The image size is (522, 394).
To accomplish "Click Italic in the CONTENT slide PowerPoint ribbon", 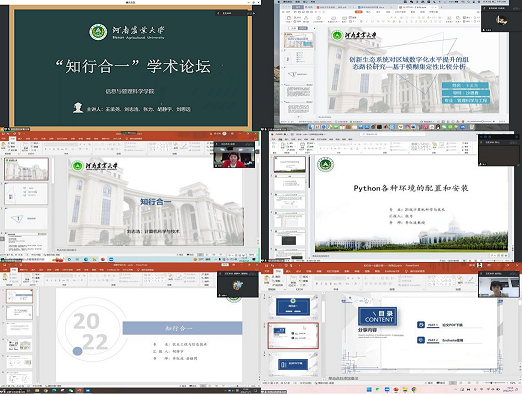I will tap(322, 284).
